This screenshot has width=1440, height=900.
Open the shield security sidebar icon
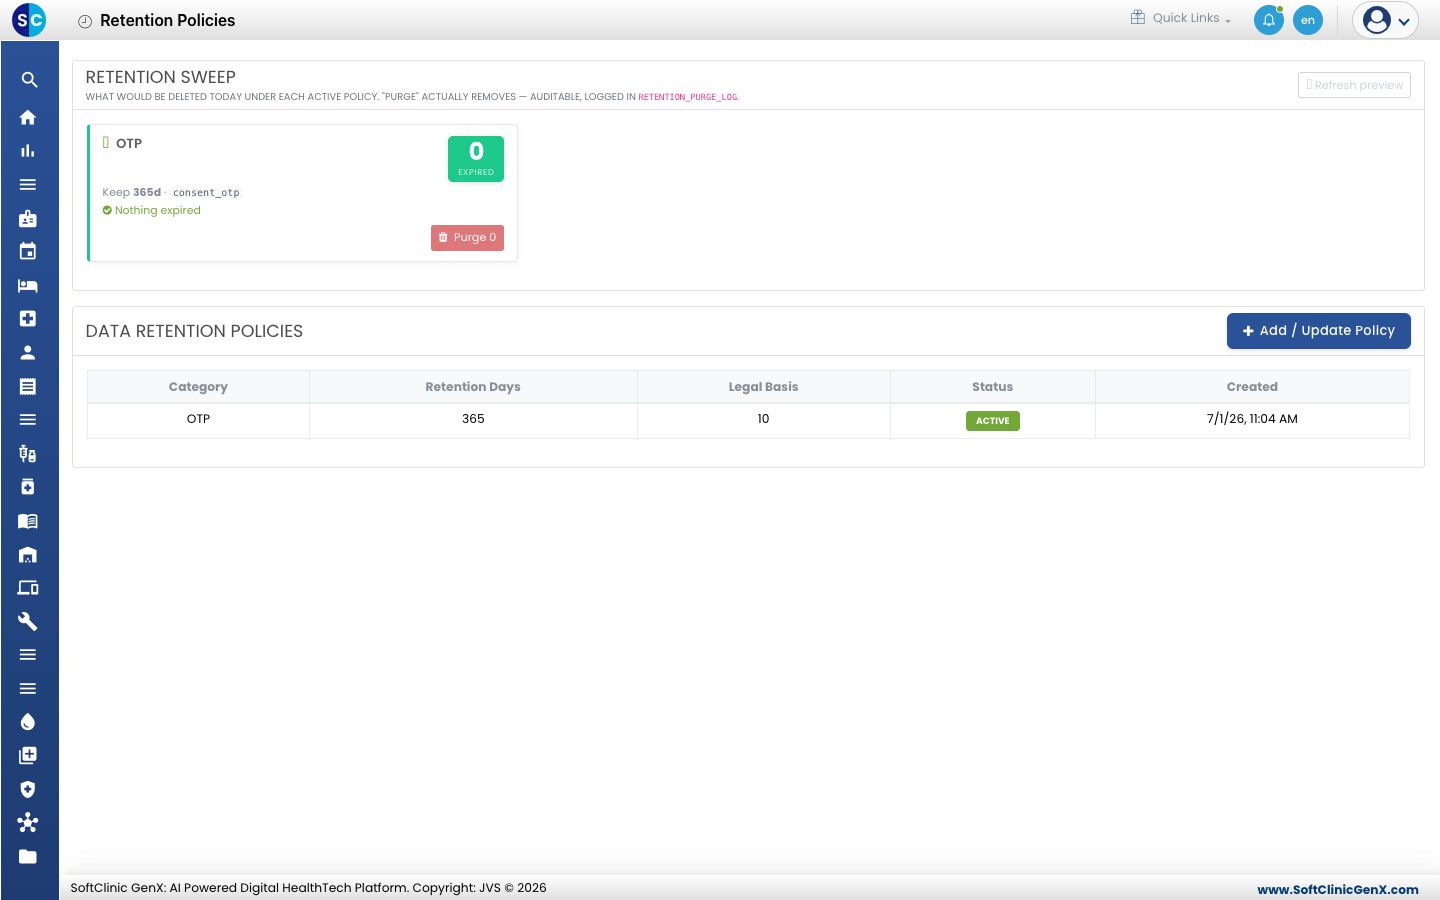[x=28, y=789]
